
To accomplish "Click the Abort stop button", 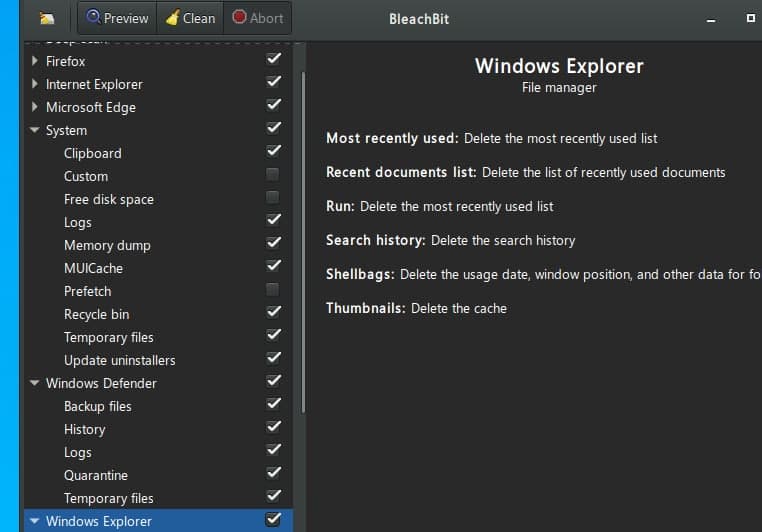I will click(257, 18).
